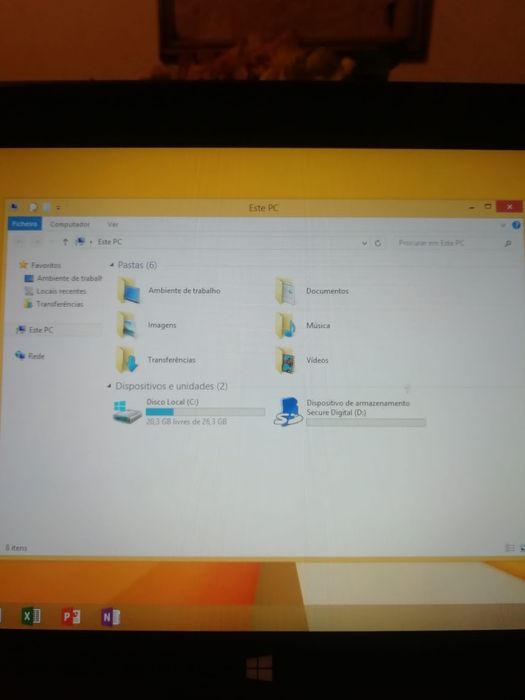The height and width of the screenshot is (700, 525).
Task: Collapse the Pastas (6) group
Action: pos(112,265)
